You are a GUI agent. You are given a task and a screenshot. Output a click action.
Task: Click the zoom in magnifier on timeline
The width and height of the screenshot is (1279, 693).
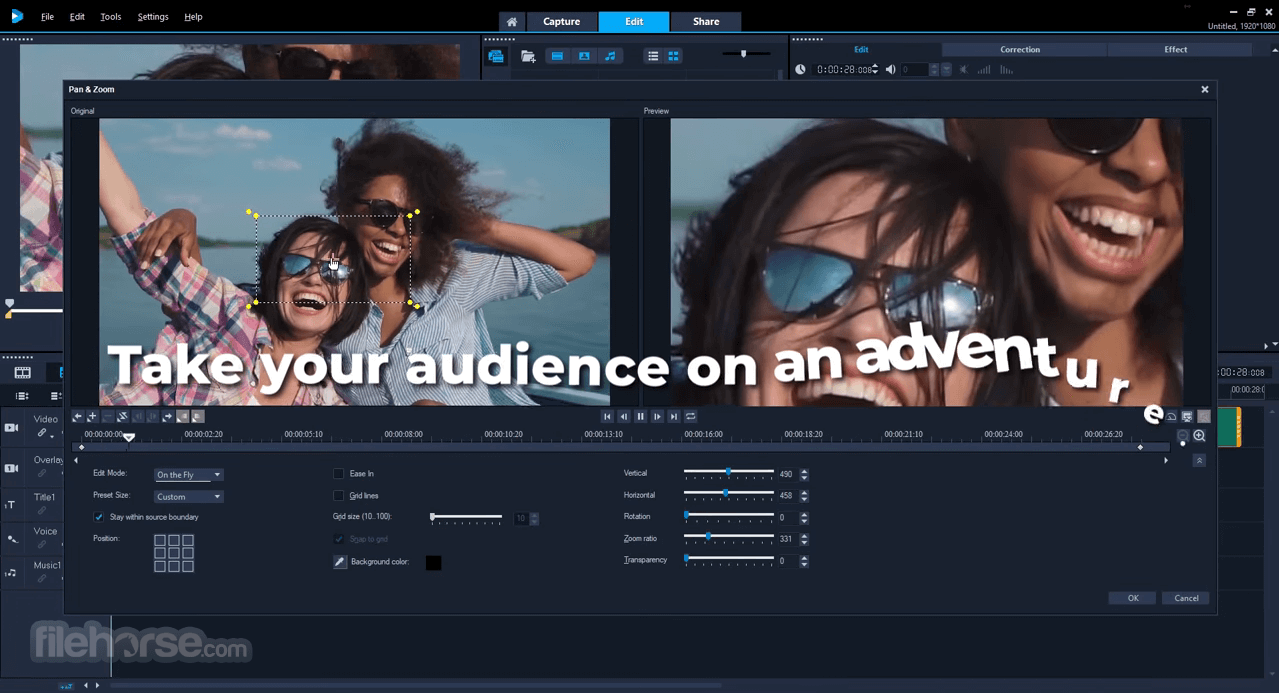coord(1200,436)
